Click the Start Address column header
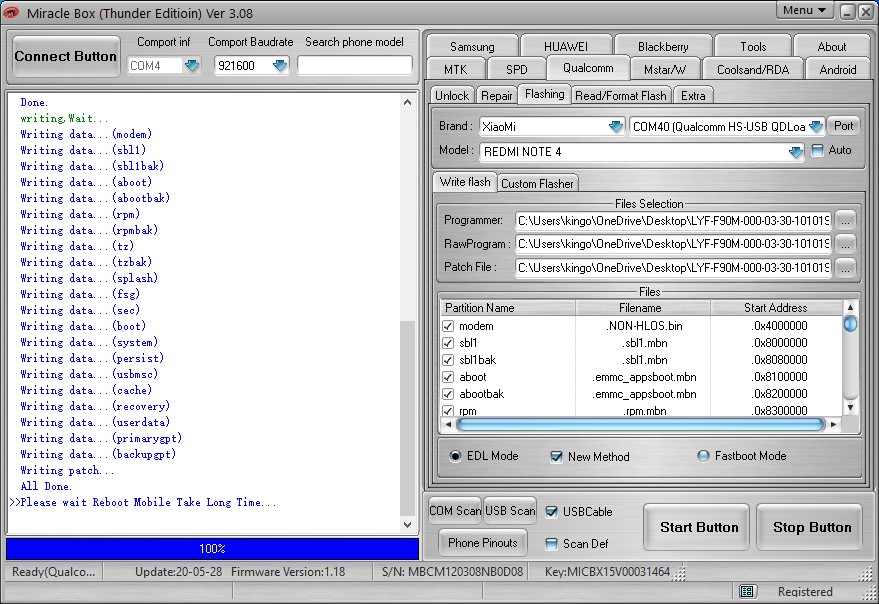The height and width of the screenshot is (604, 879). 776,308
